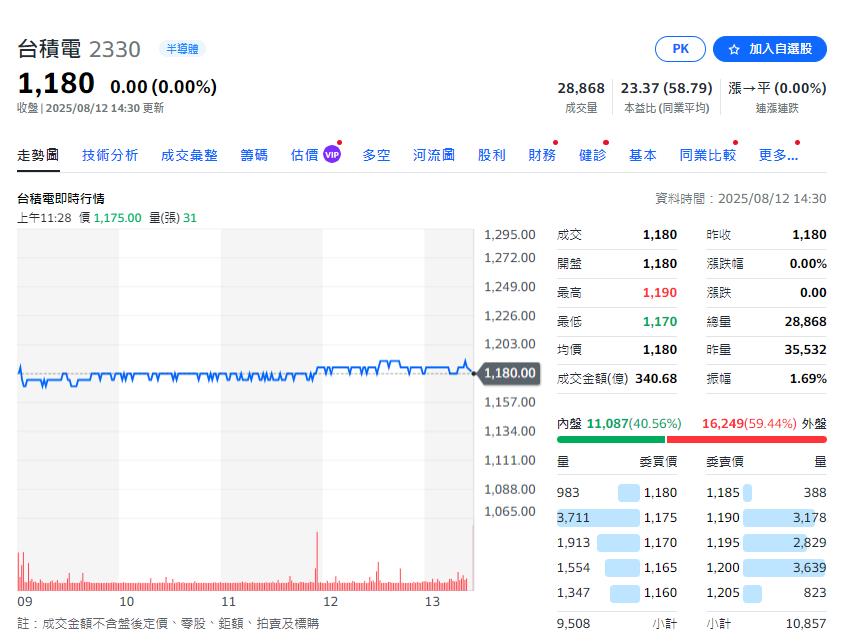
Task: Go to the 籌碼 tab
Action: (254, 155)
